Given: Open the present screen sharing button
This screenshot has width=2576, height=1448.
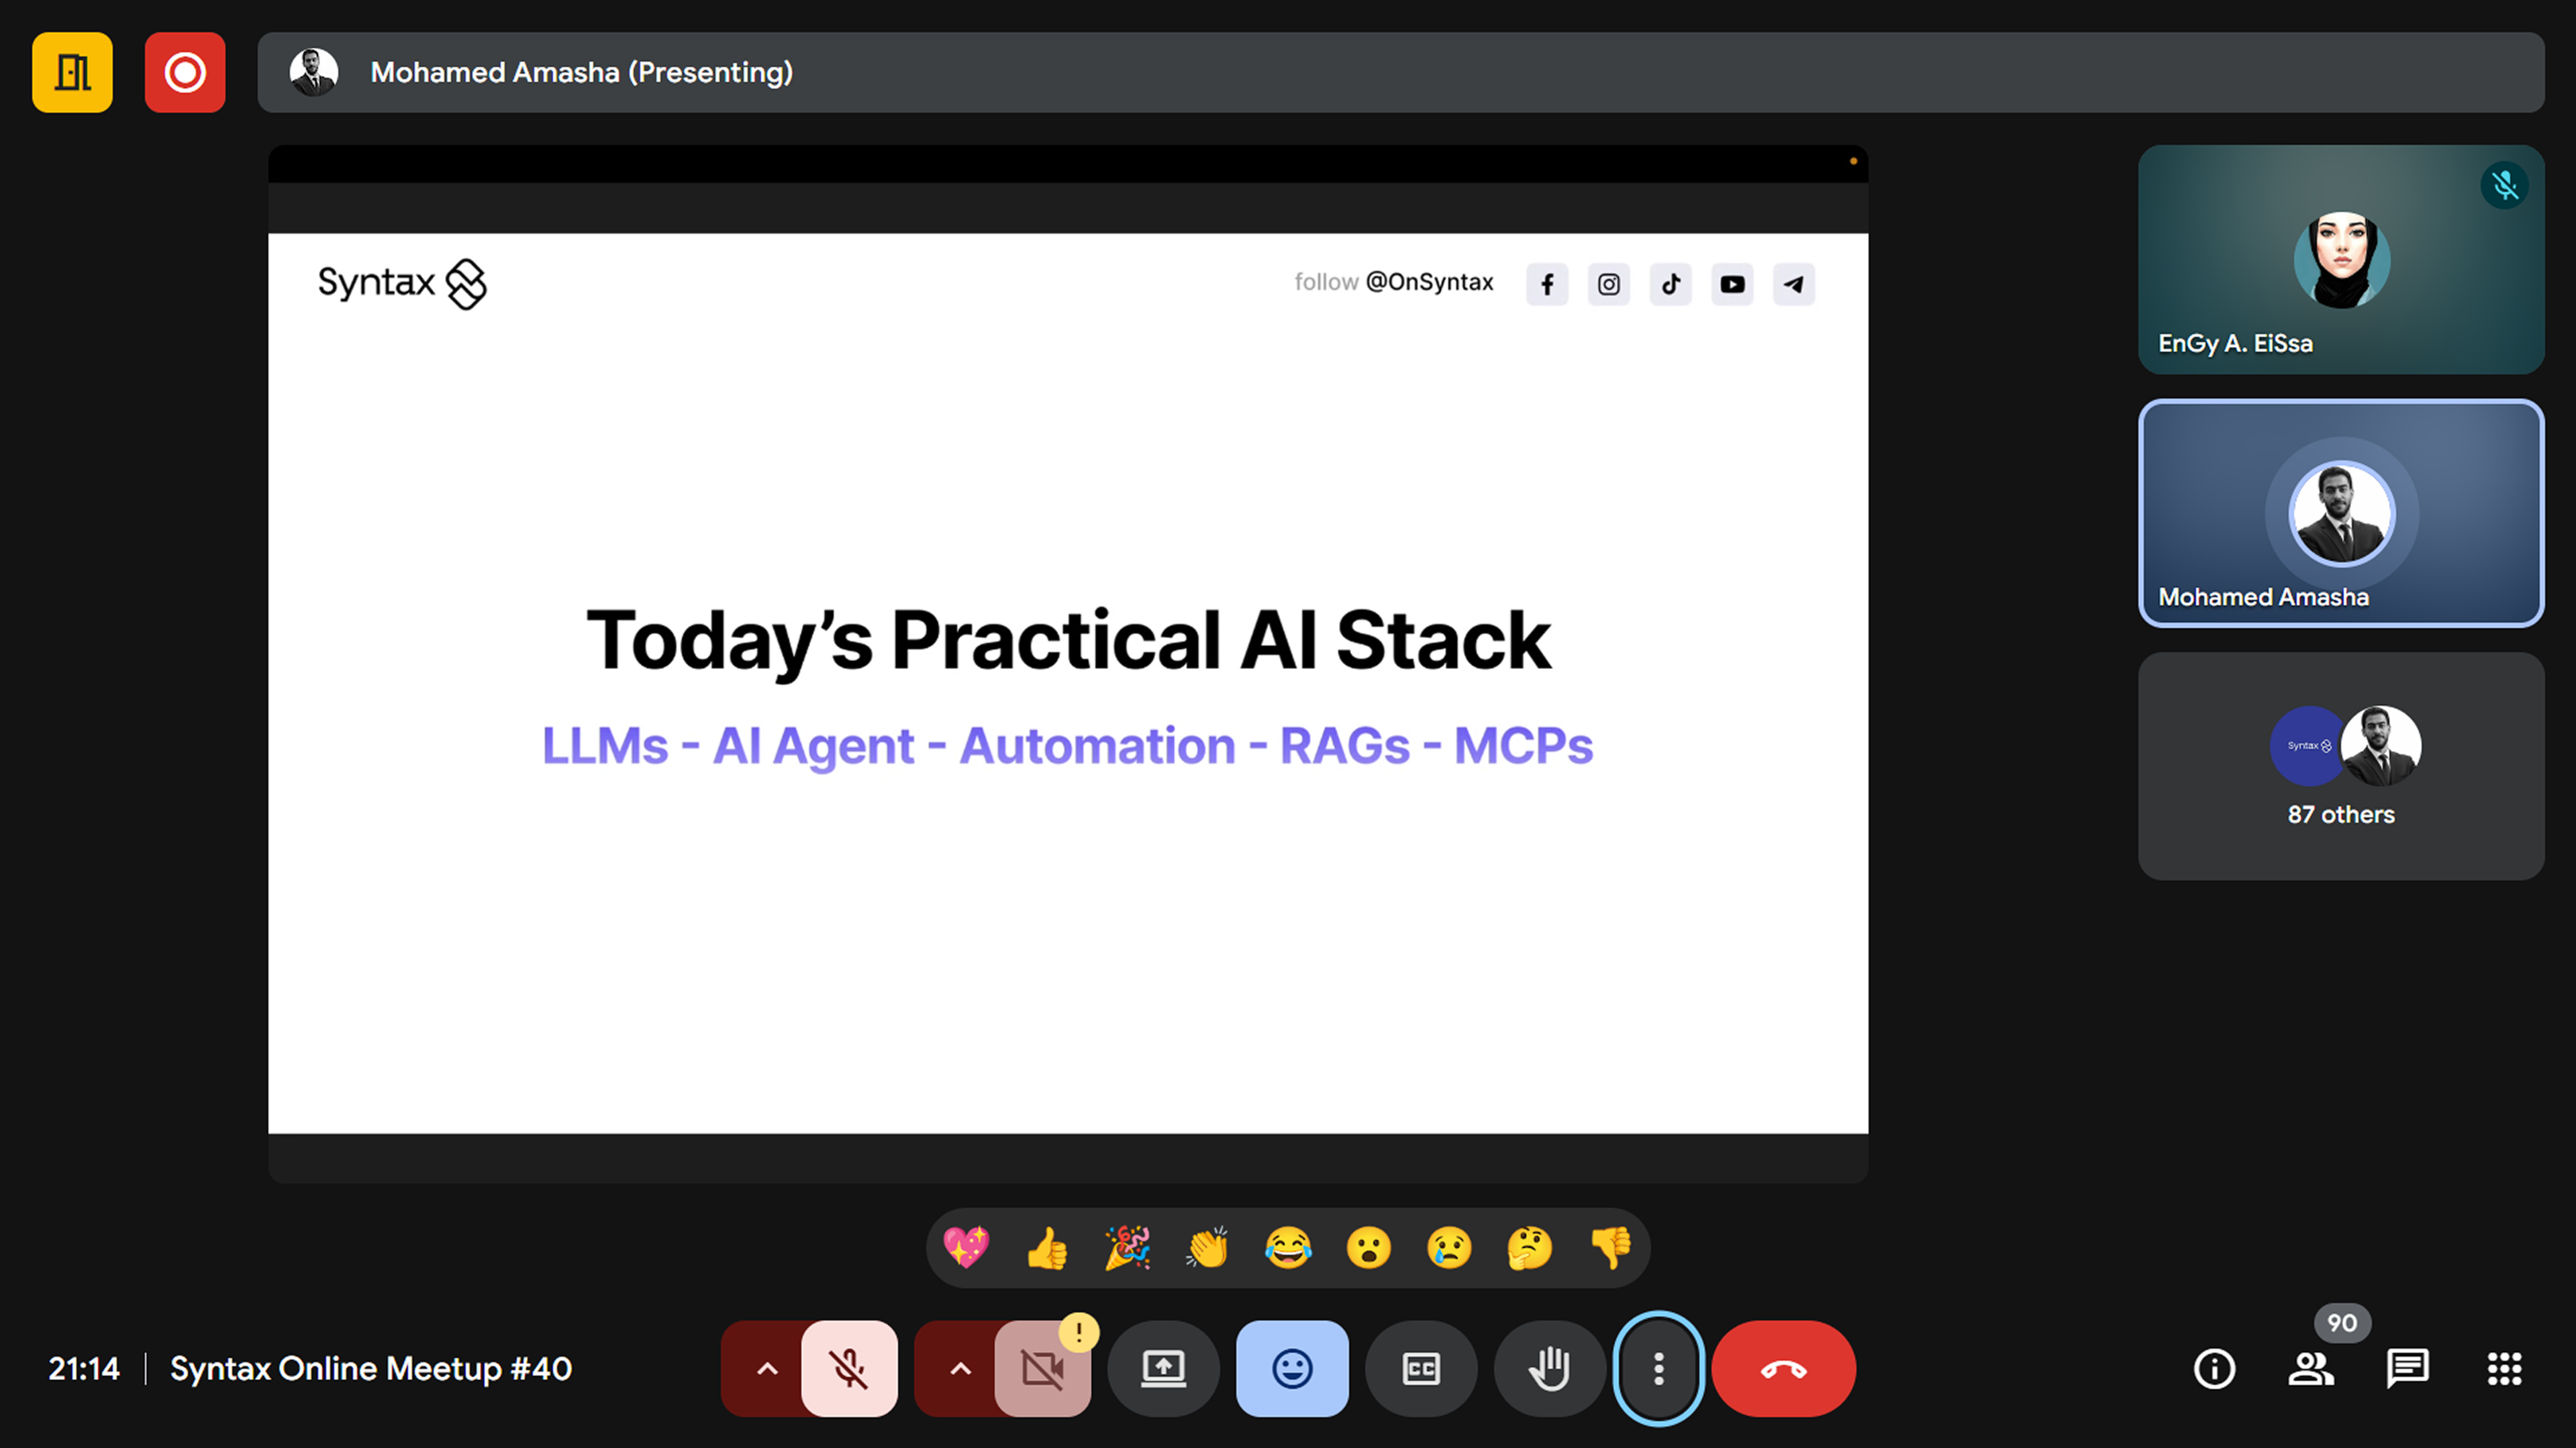Looking at the screenshot, I should click(x=1163, y=1368).
